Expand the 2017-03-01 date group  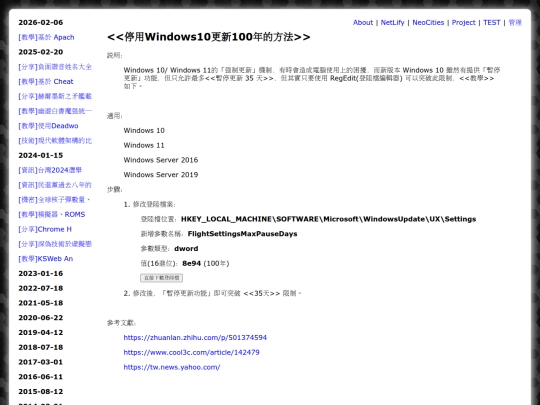[x=41, y=362]
